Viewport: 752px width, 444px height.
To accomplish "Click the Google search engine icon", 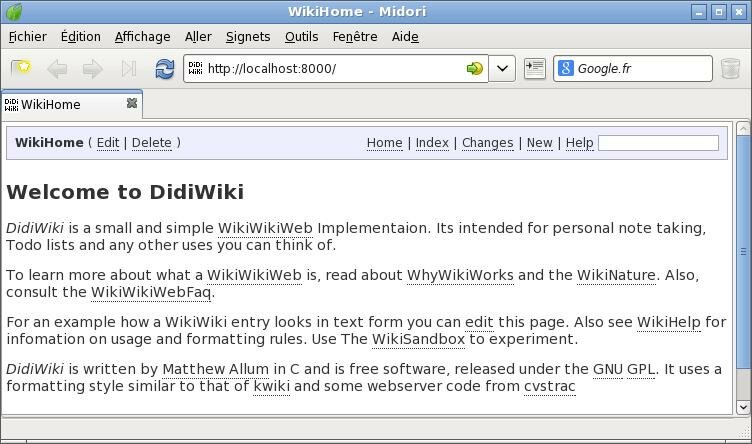I will (x=566, y=68).
